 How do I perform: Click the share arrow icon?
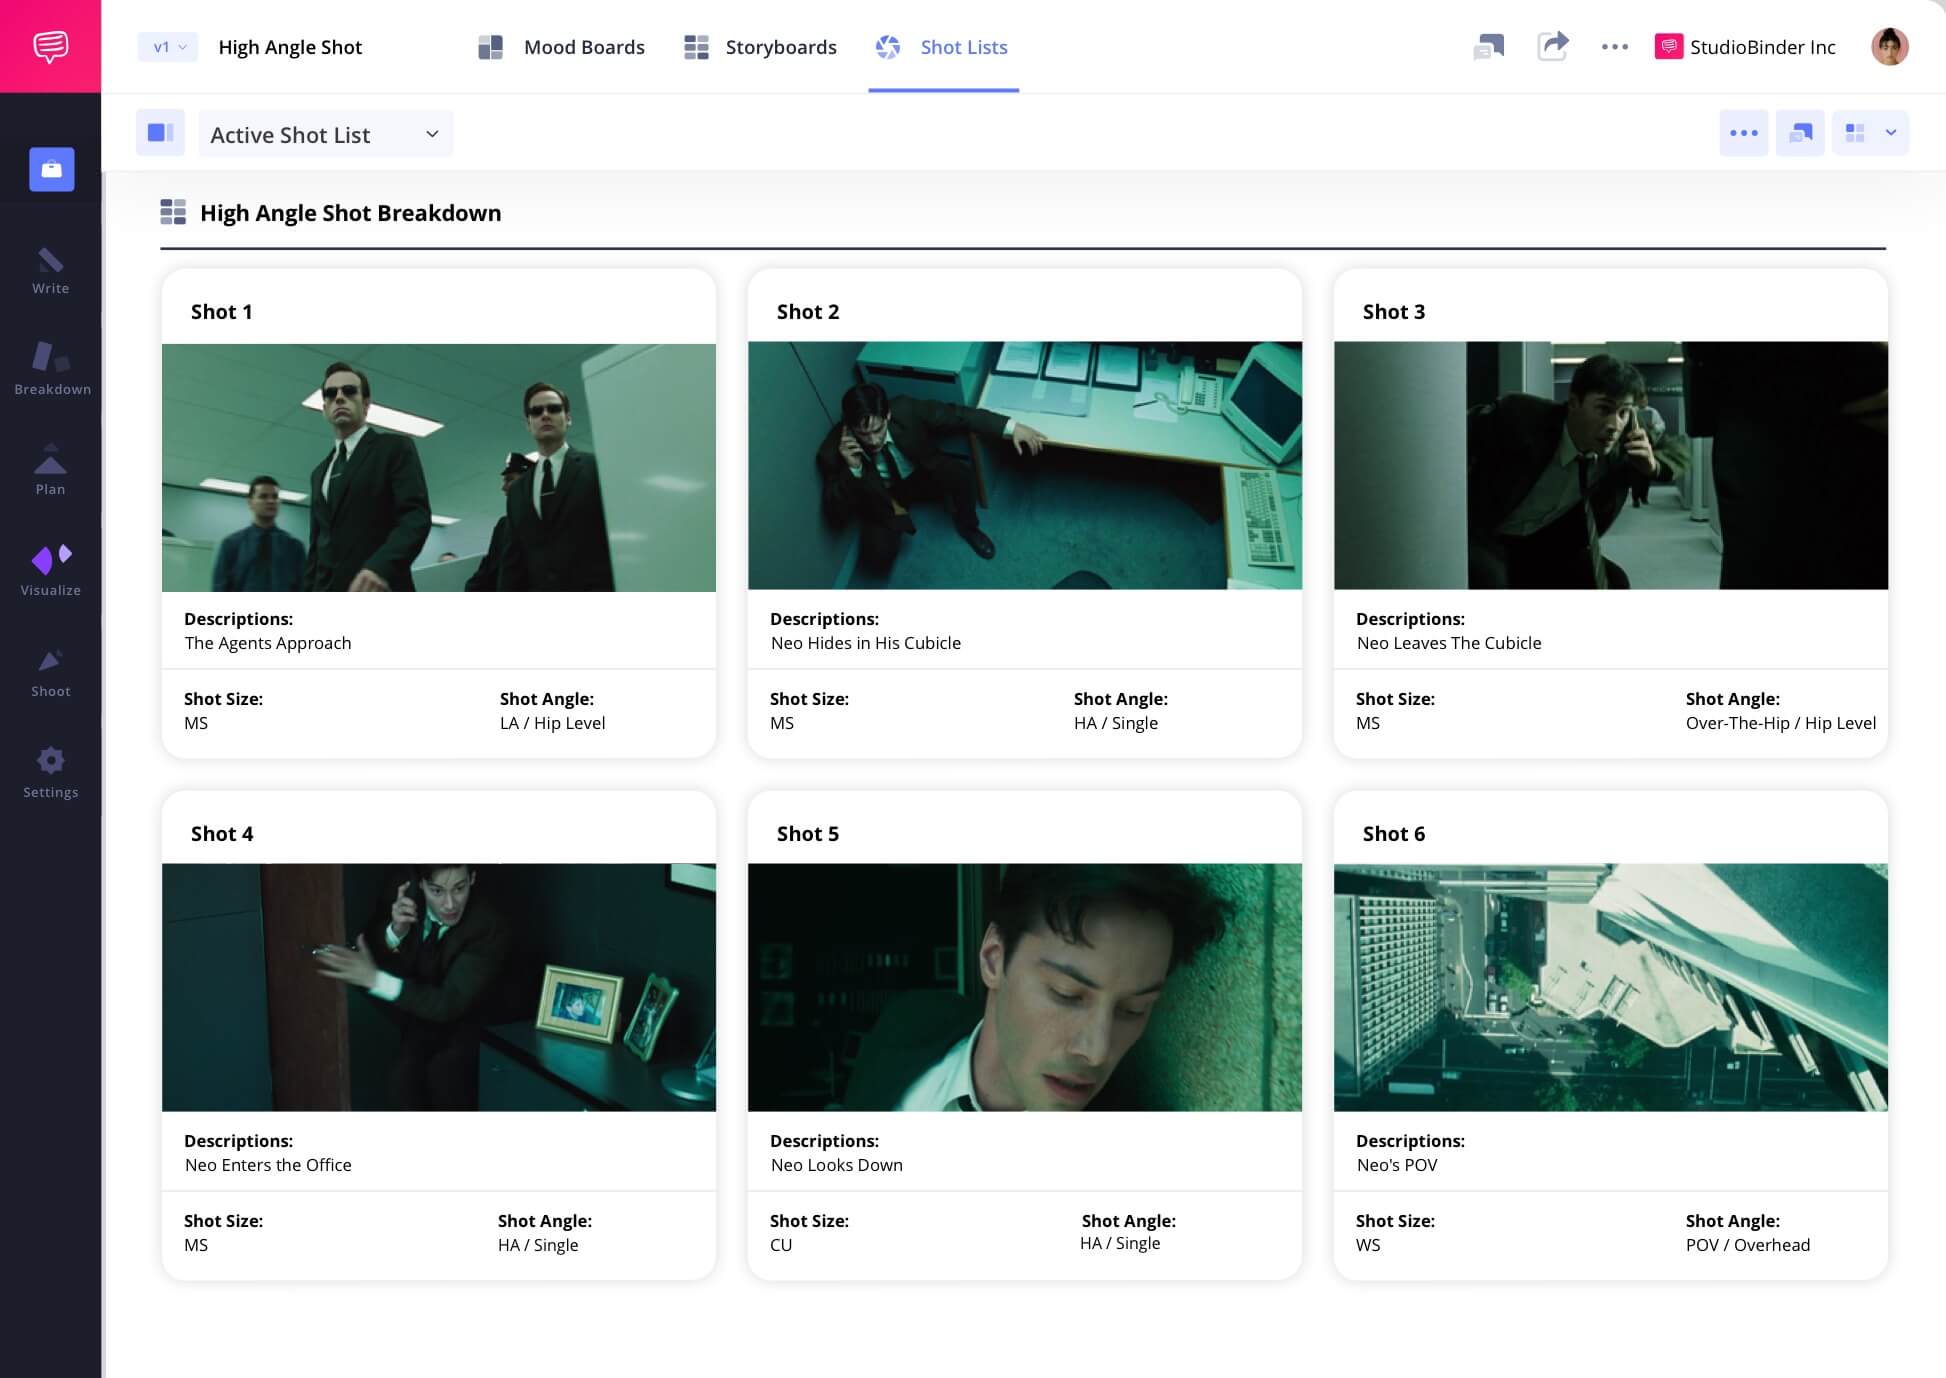pyautogui.click(x=1552, y=46)
